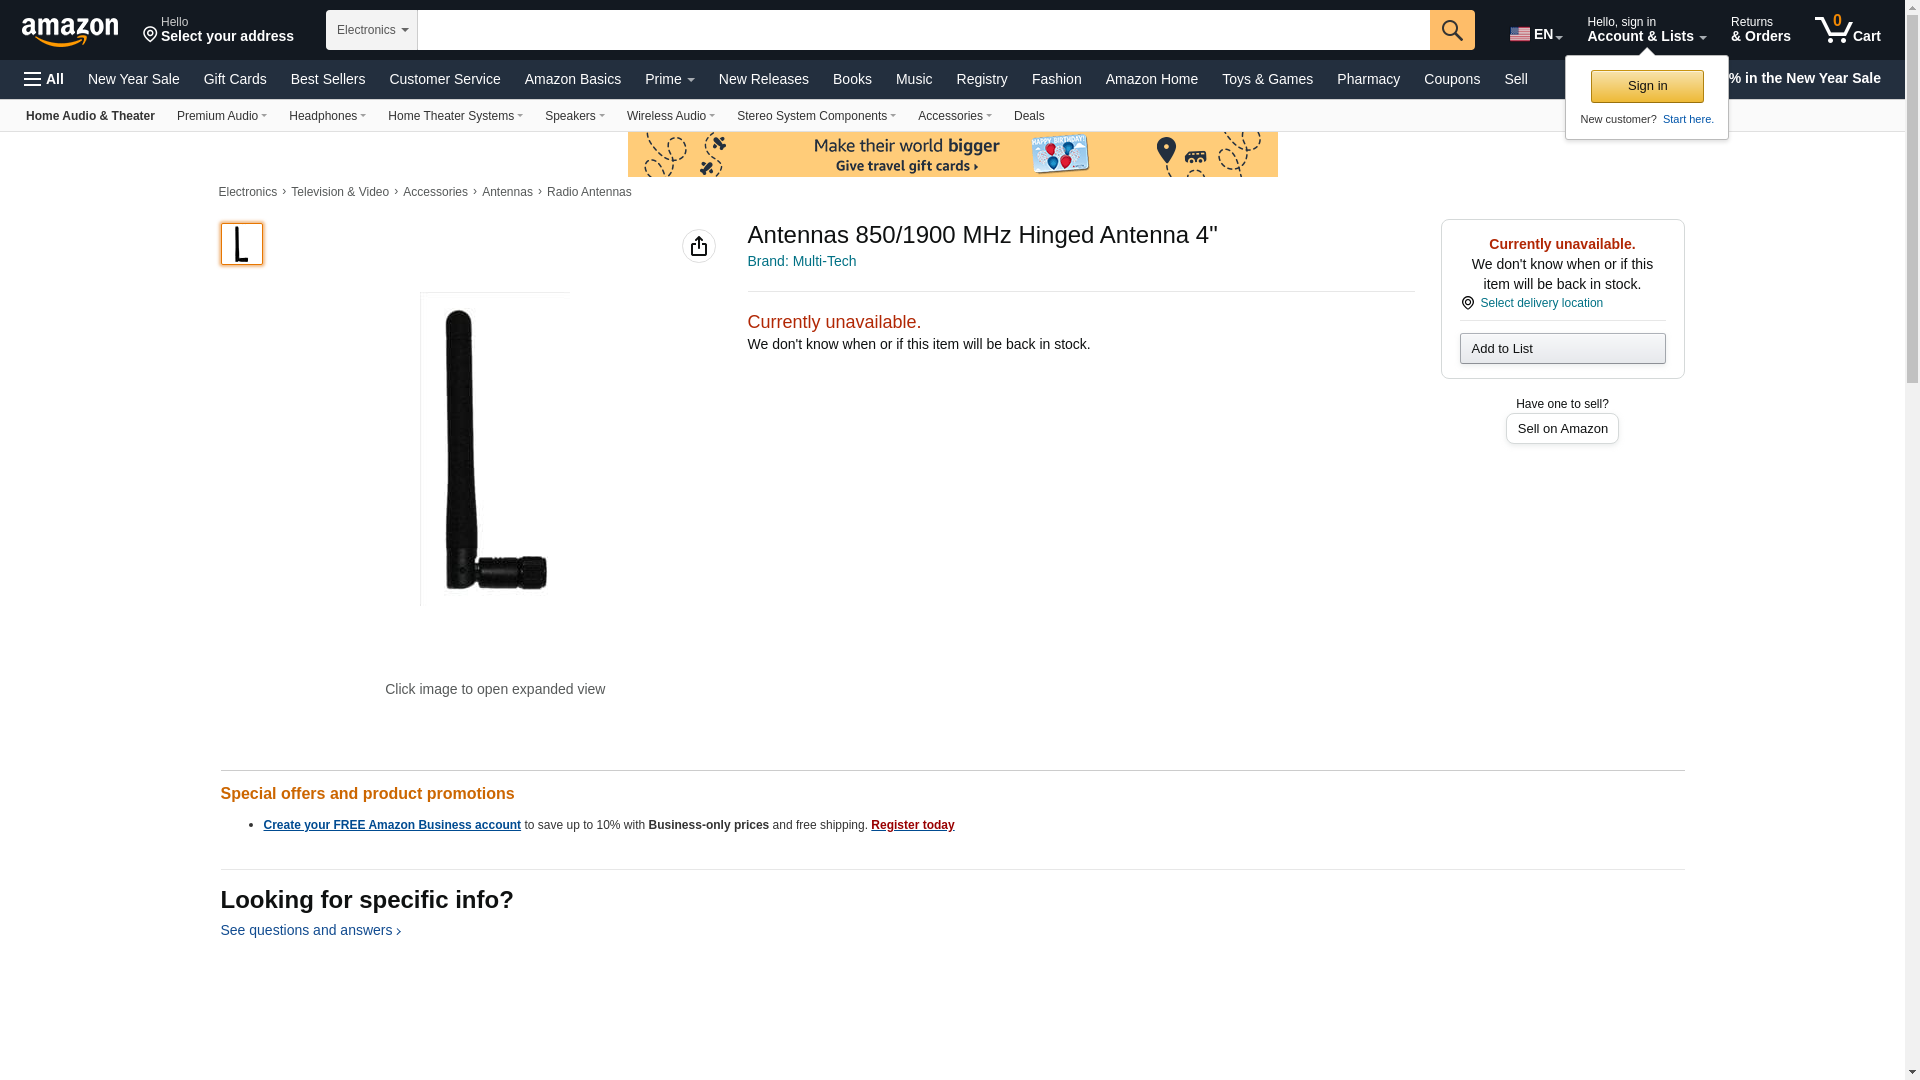The height and width of the screenshot is (1080, 1920).
Task: Click the search magnifier button
Action: [x=1452, y=30]
